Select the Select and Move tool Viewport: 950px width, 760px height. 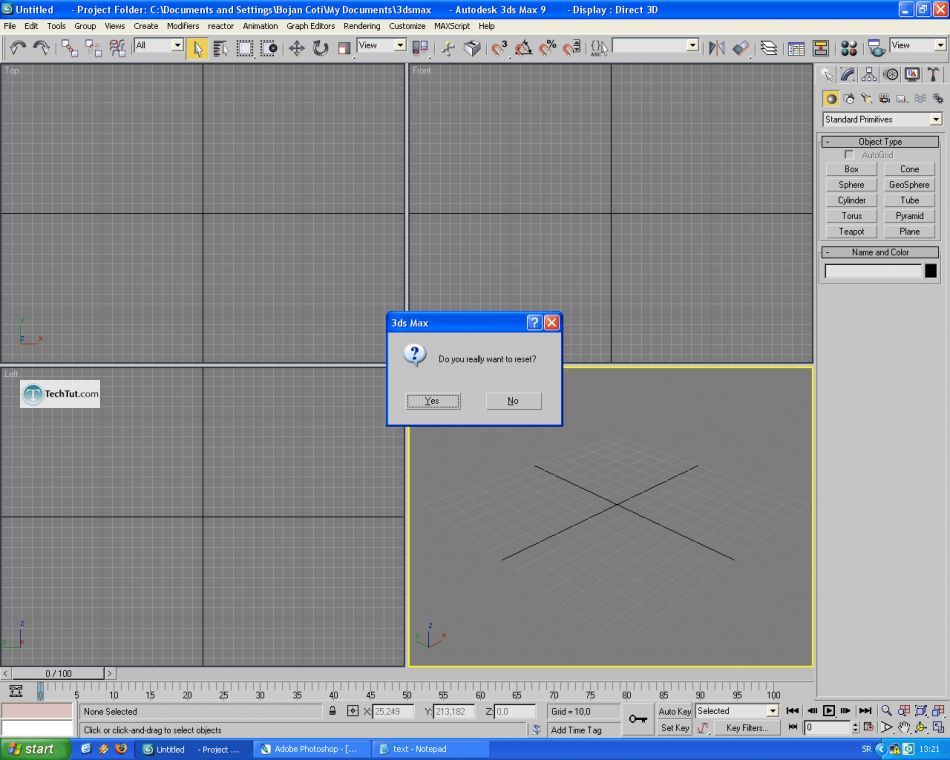click(x=297, y=48)
